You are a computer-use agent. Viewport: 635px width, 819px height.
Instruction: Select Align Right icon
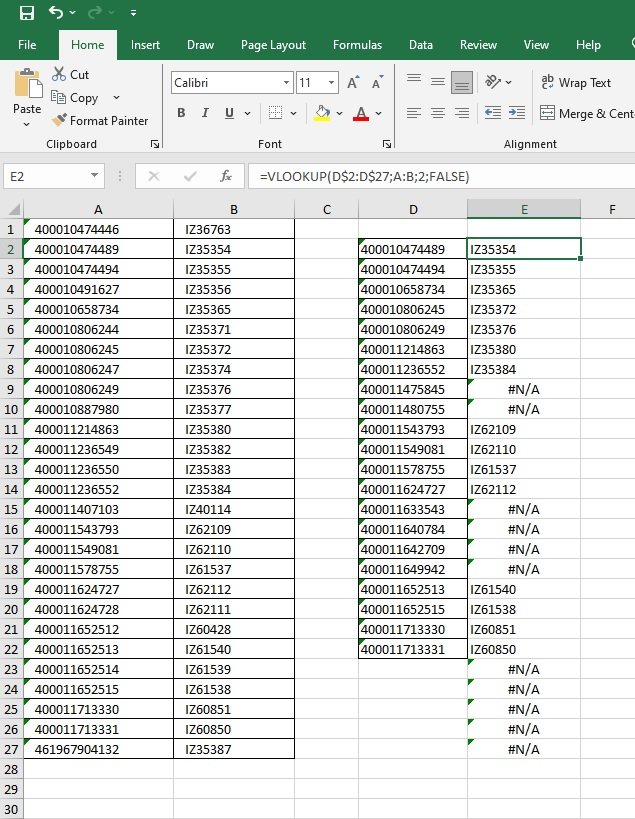tap(462, 113)
